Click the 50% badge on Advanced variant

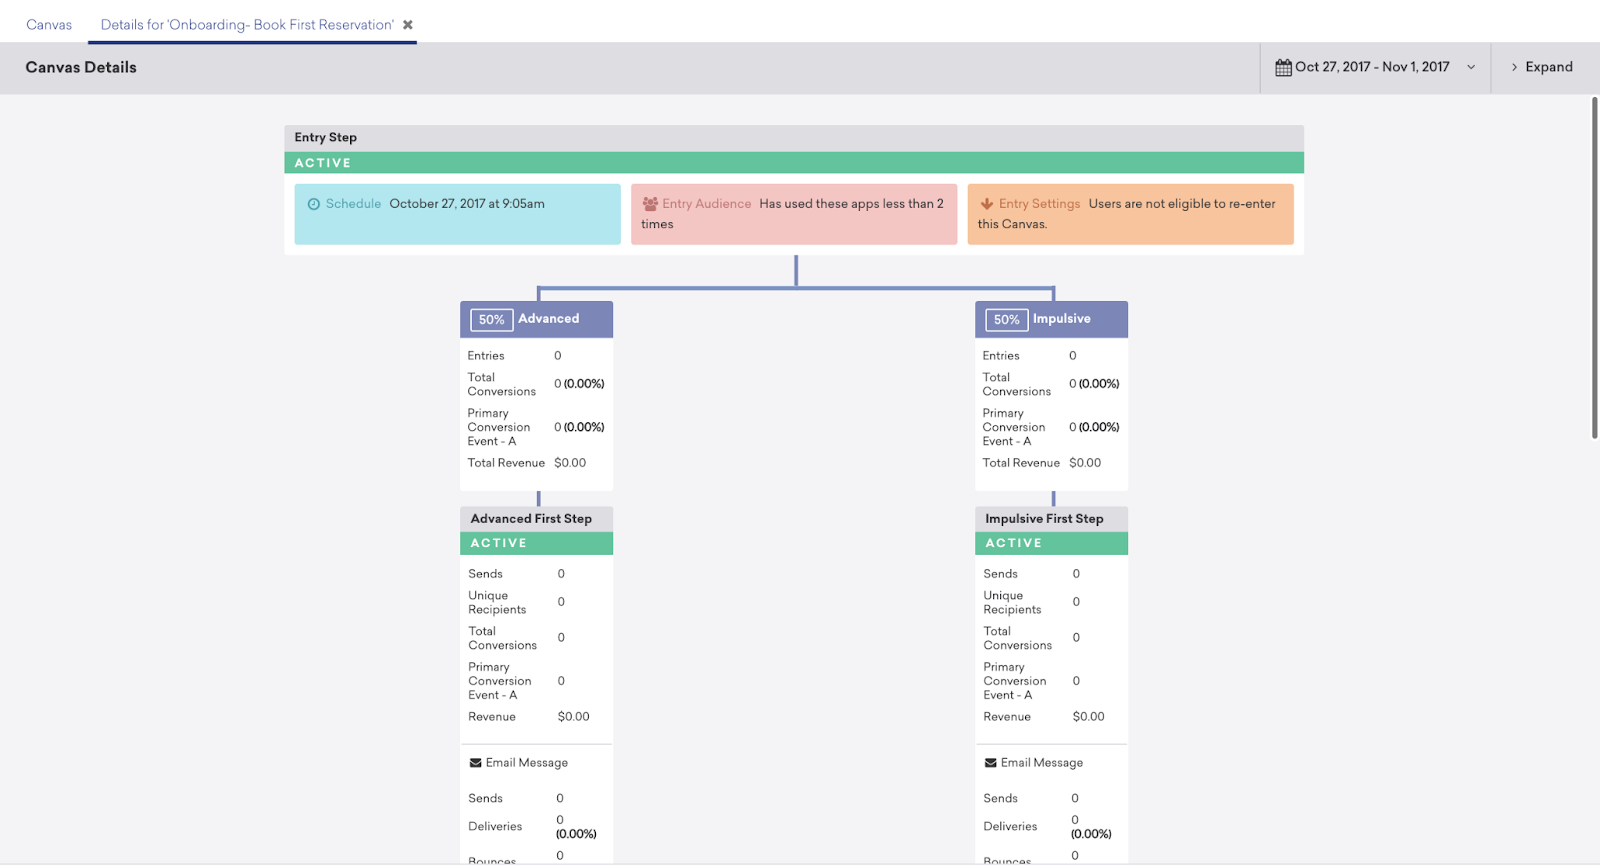[x=491, y=320]
